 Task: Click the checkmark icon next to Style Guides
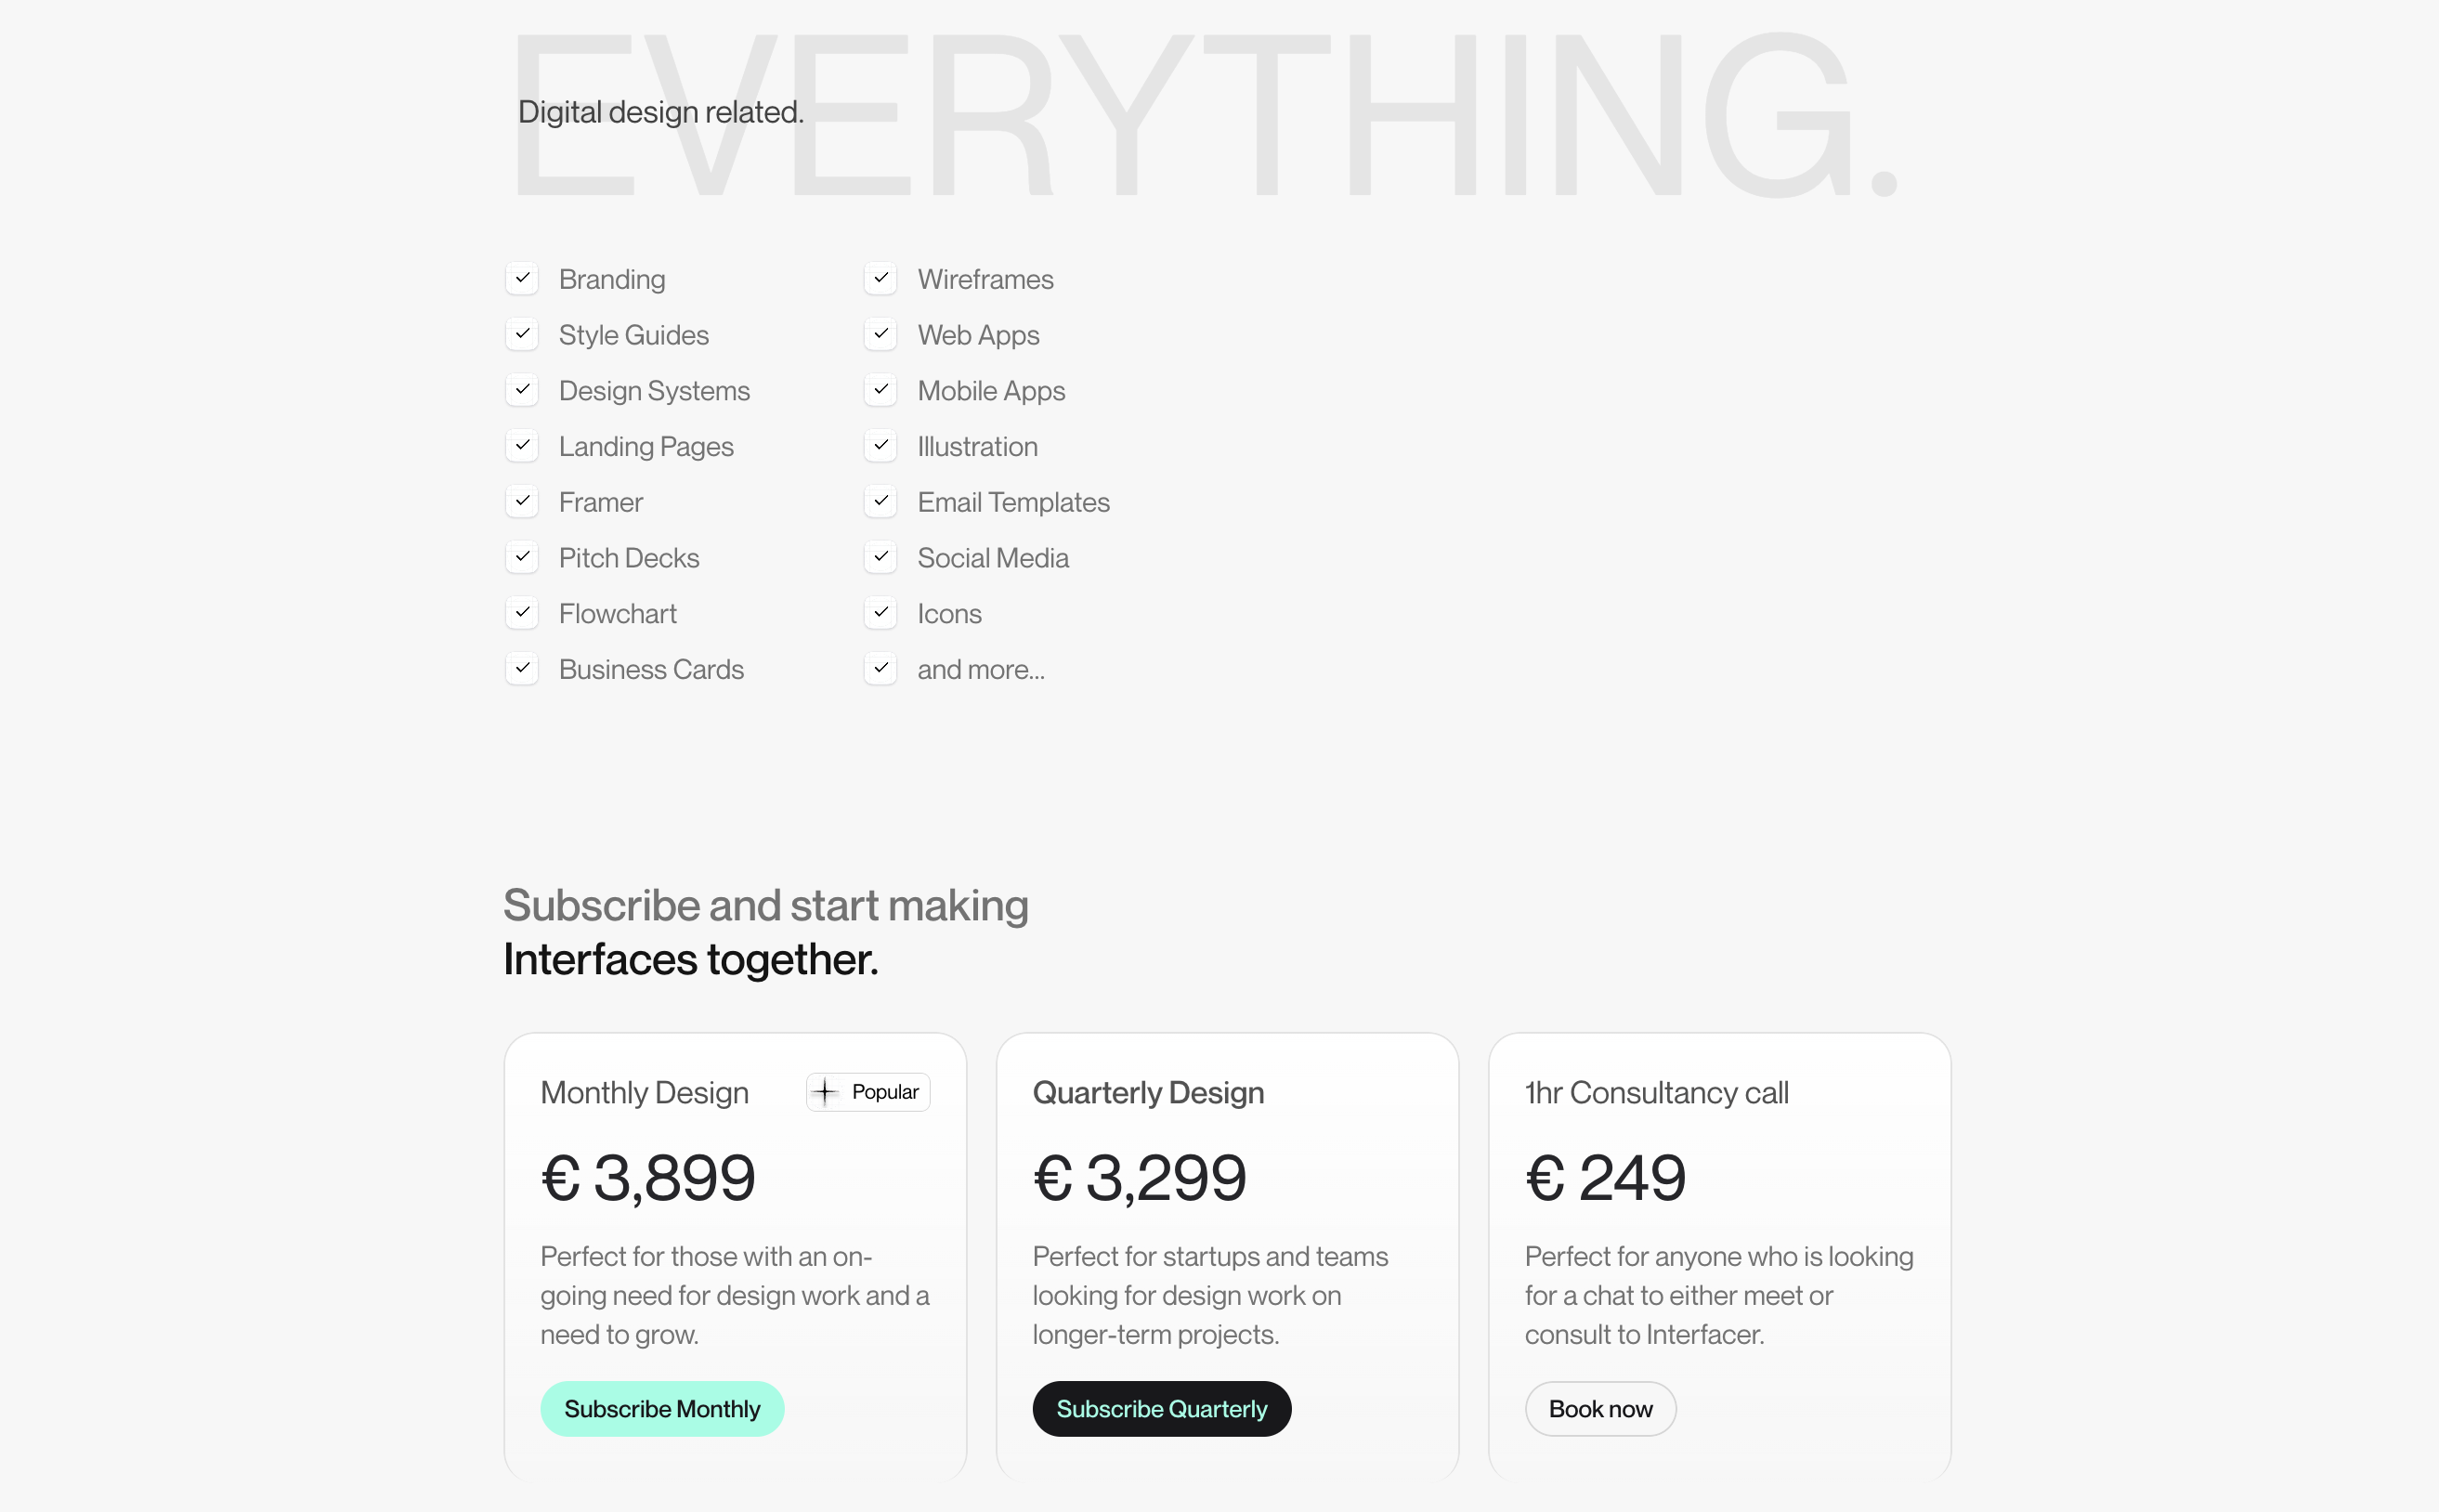(522, 334)
